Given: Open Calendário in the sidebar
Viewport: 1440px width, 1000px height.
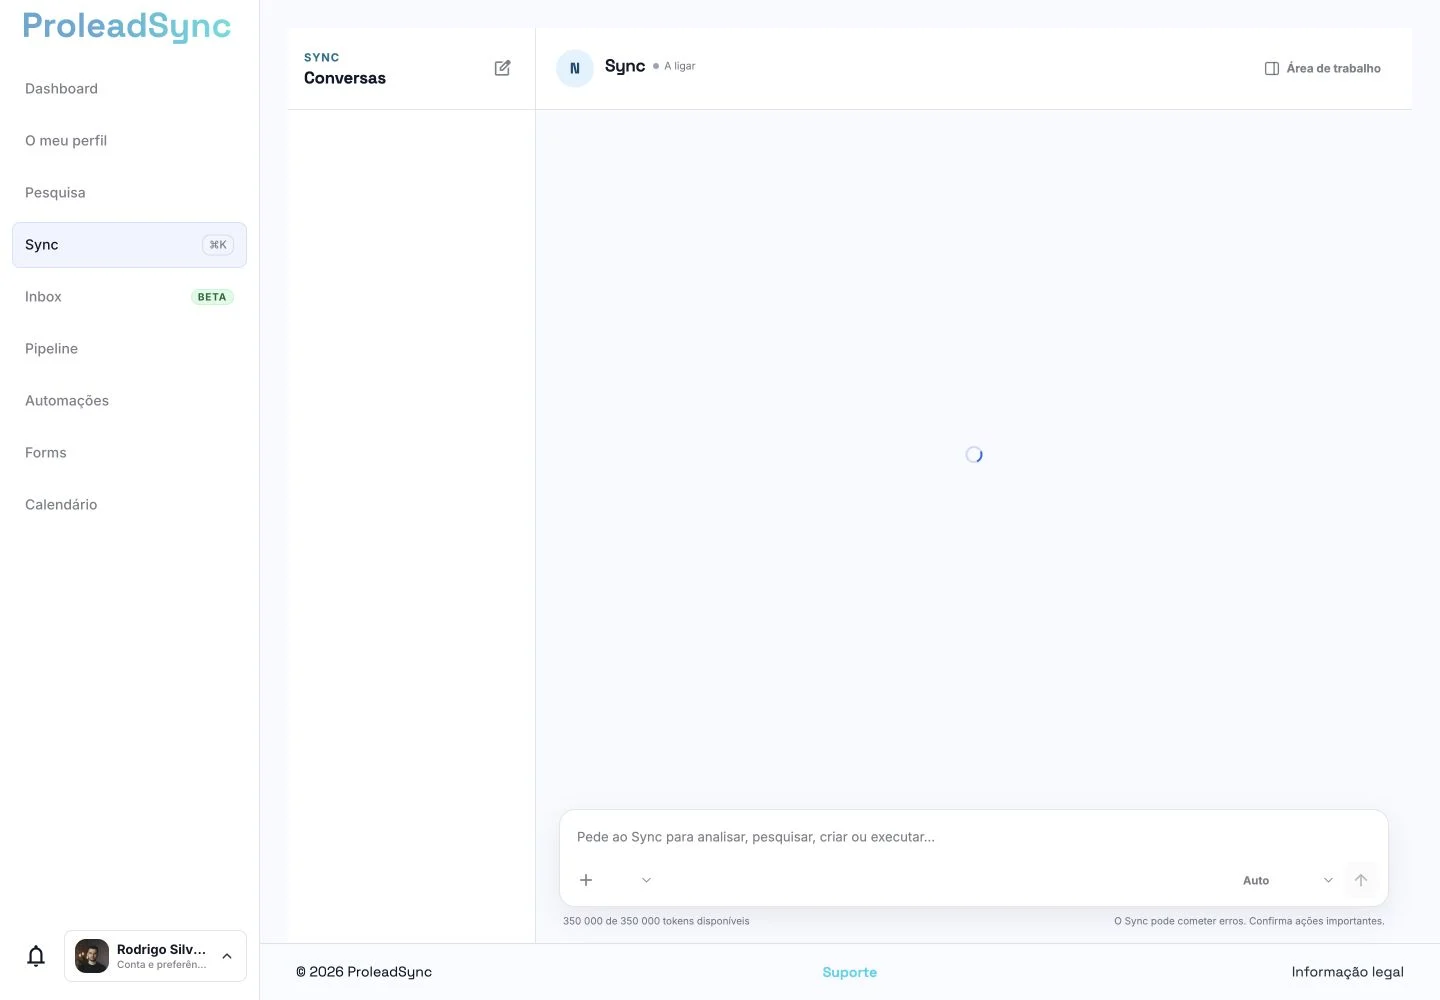Looking at the screenshot, I should 129,505.
